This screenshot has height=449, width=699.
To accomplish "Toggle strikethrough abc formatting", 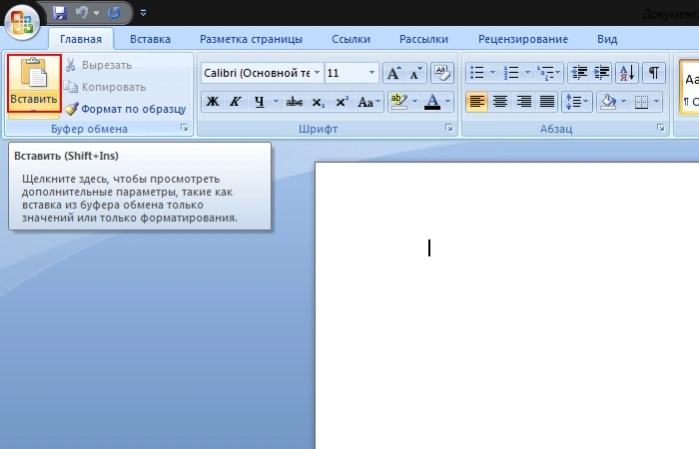I will point(294,102).
